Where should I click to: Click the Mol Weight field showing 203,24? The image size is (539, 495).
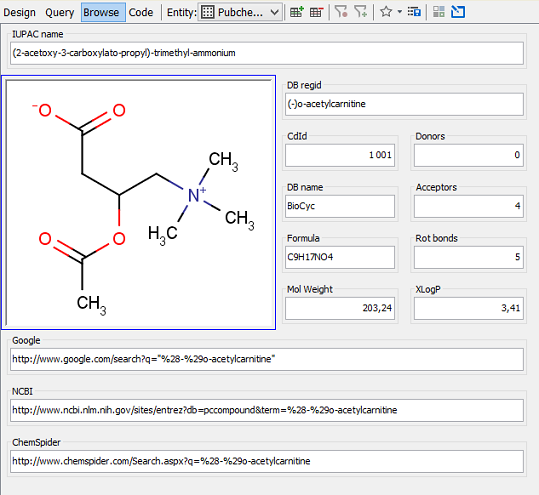click(340, 308)
